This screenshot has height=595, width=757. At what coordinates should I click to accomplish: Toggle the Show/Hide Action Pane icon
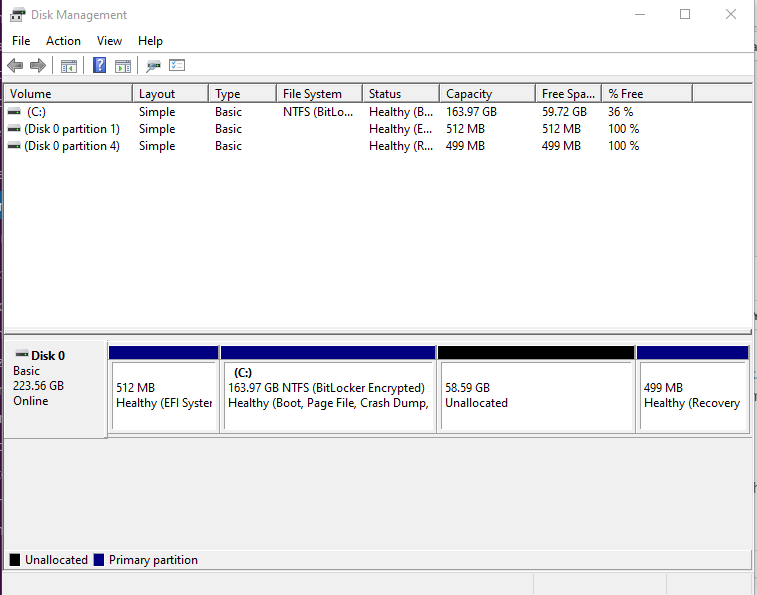tap(123, 66)
